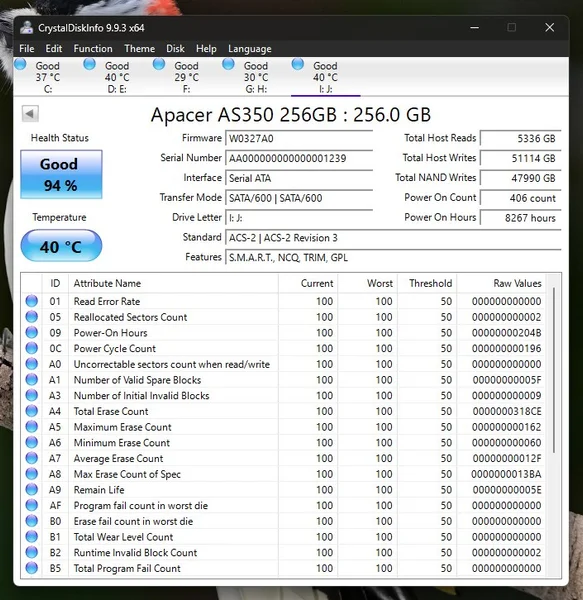Click Total NAND Writes value 47990 GB

521,178
